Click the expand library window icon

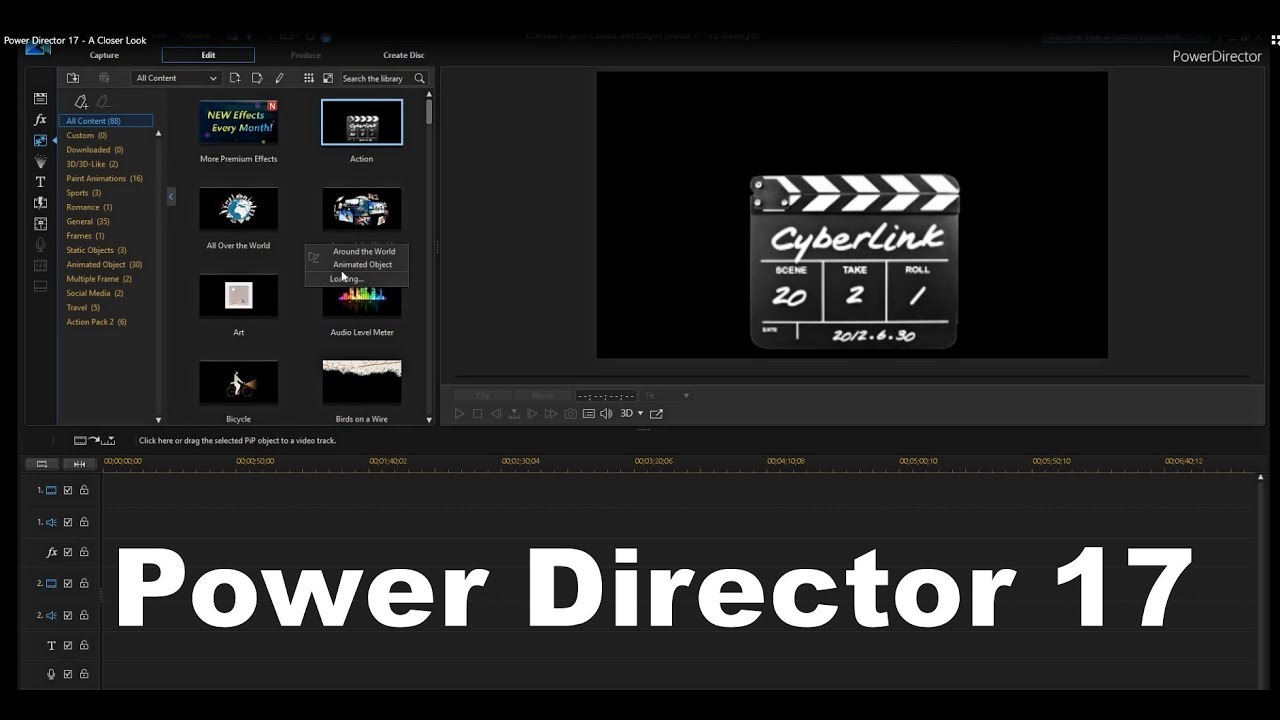(x=327, y=78)
